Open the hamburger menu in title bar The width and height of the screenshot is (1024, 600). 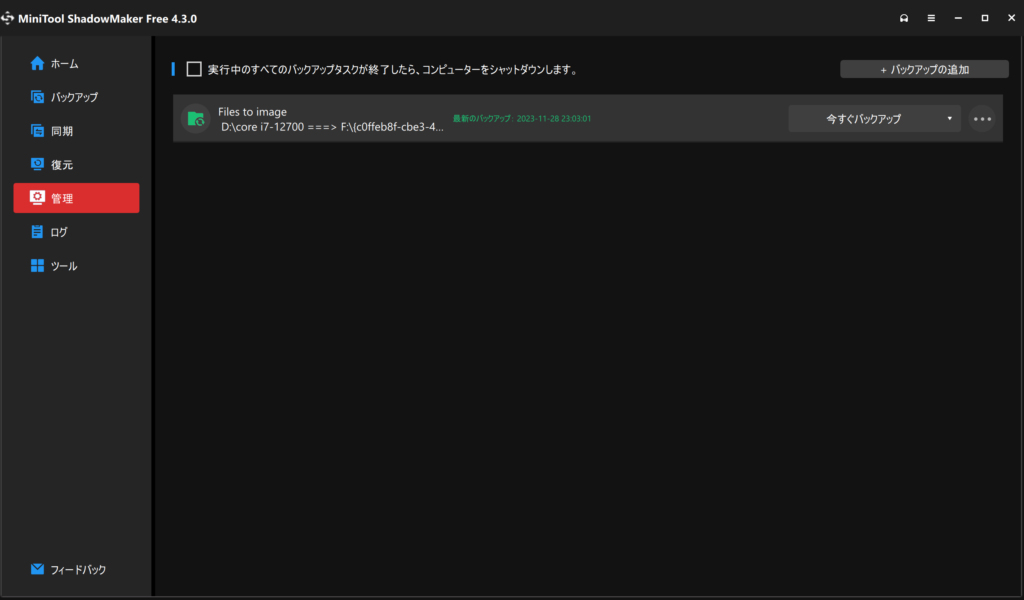click(x=931, y=18)
